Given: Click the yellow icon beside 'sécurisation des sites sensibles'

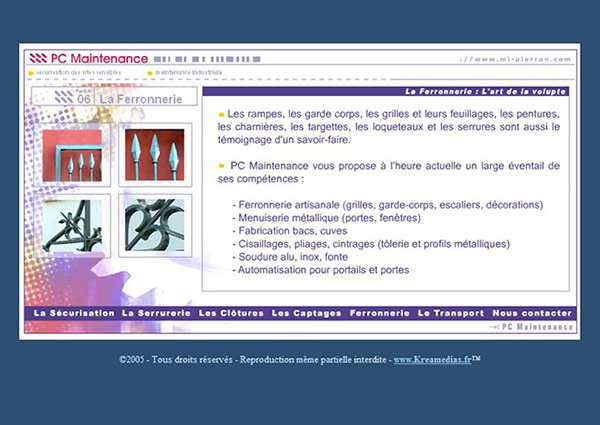Looking at the screenshot, I should click(x=31, y=73).
